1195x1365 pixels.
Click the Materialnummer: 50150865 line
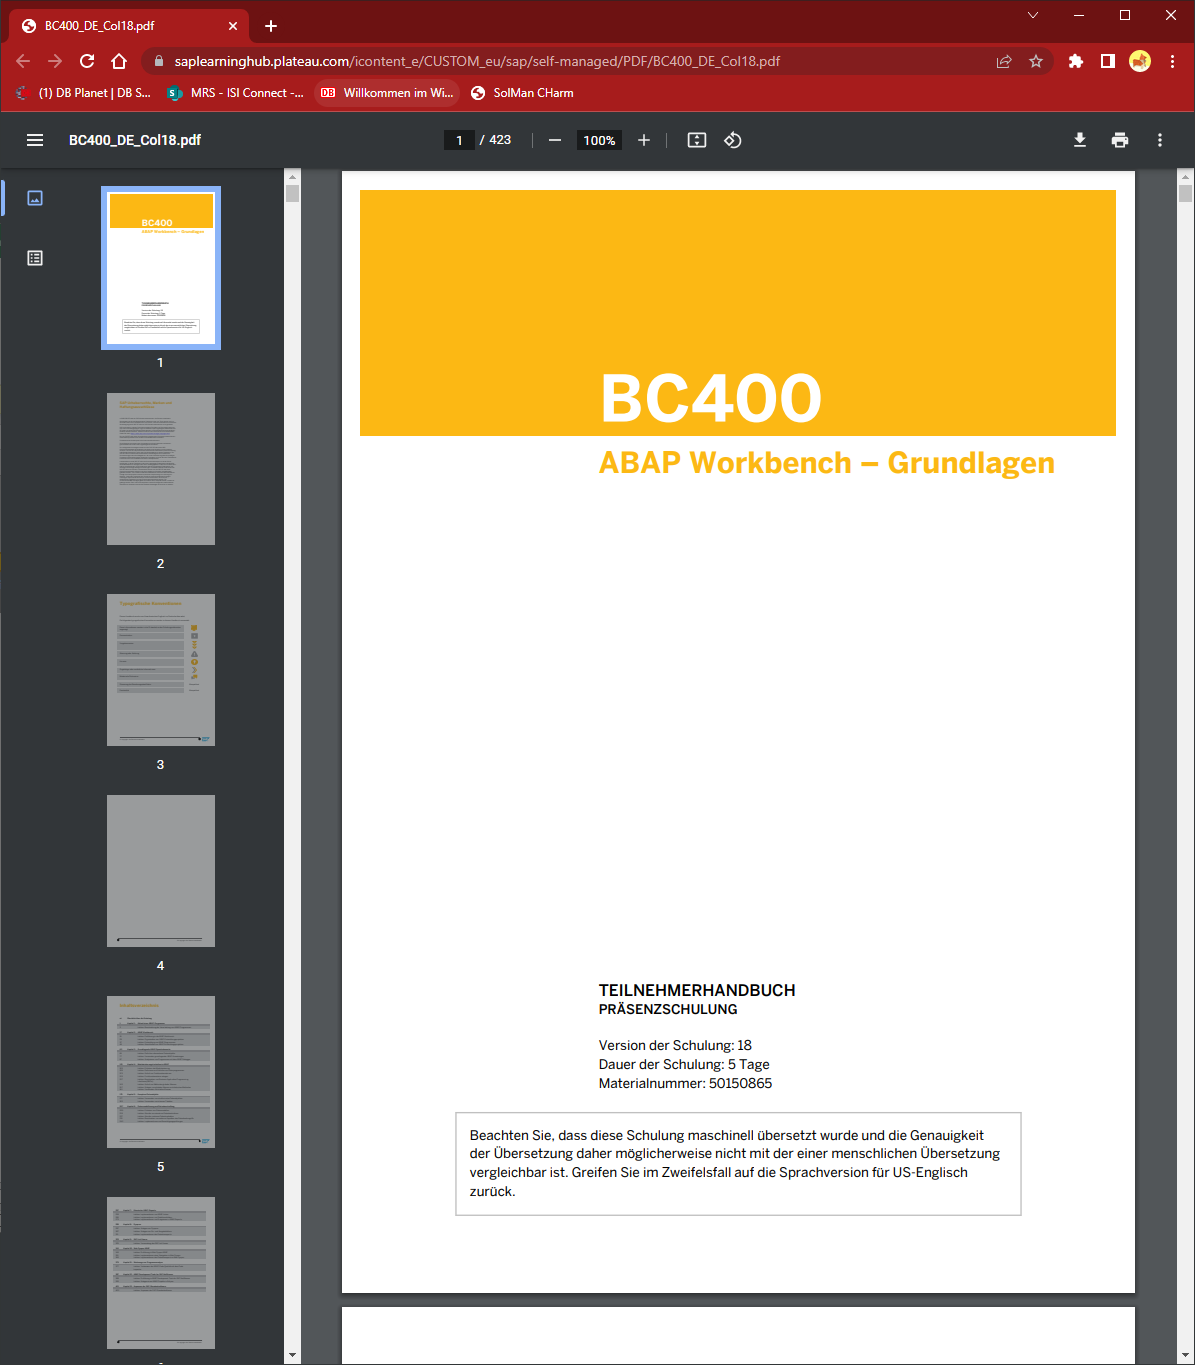pos(685,1083)
